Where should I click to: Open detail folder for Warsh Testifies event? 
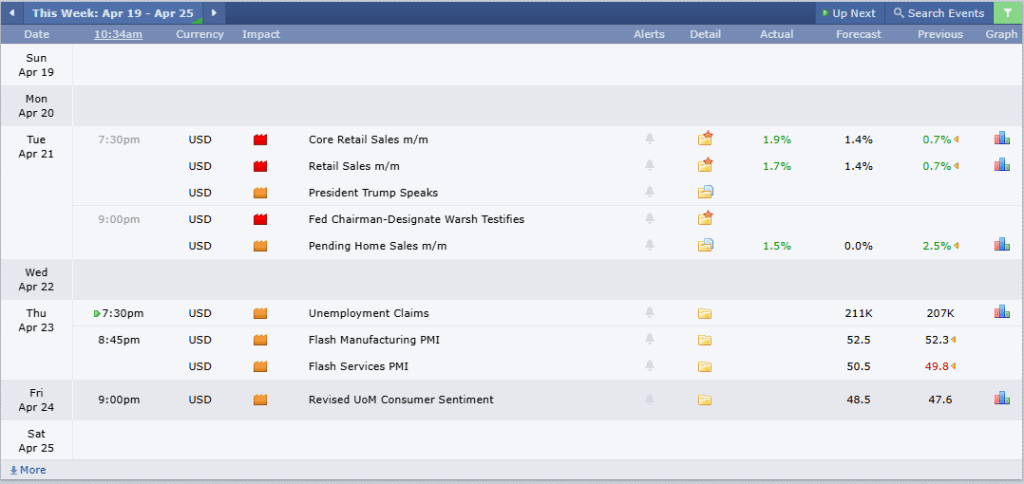[705, 218]
